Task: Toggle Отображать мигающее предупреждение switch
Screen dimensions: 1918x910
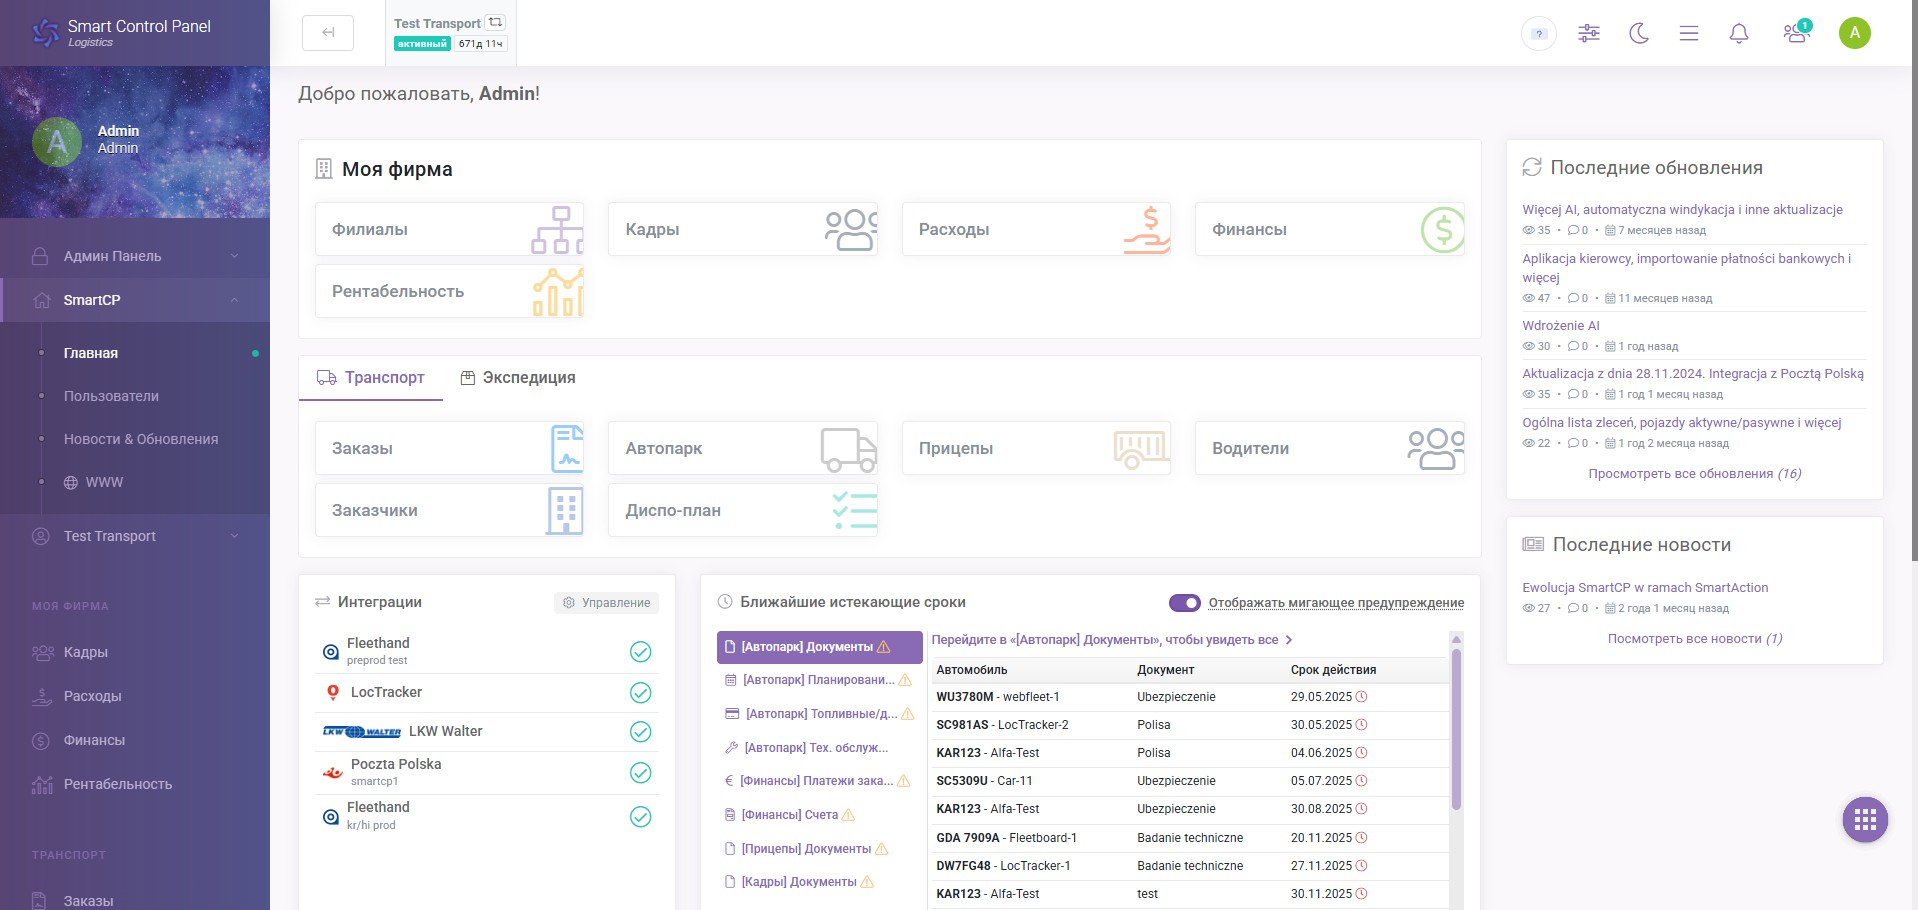Action: (x=1185, y=603)
